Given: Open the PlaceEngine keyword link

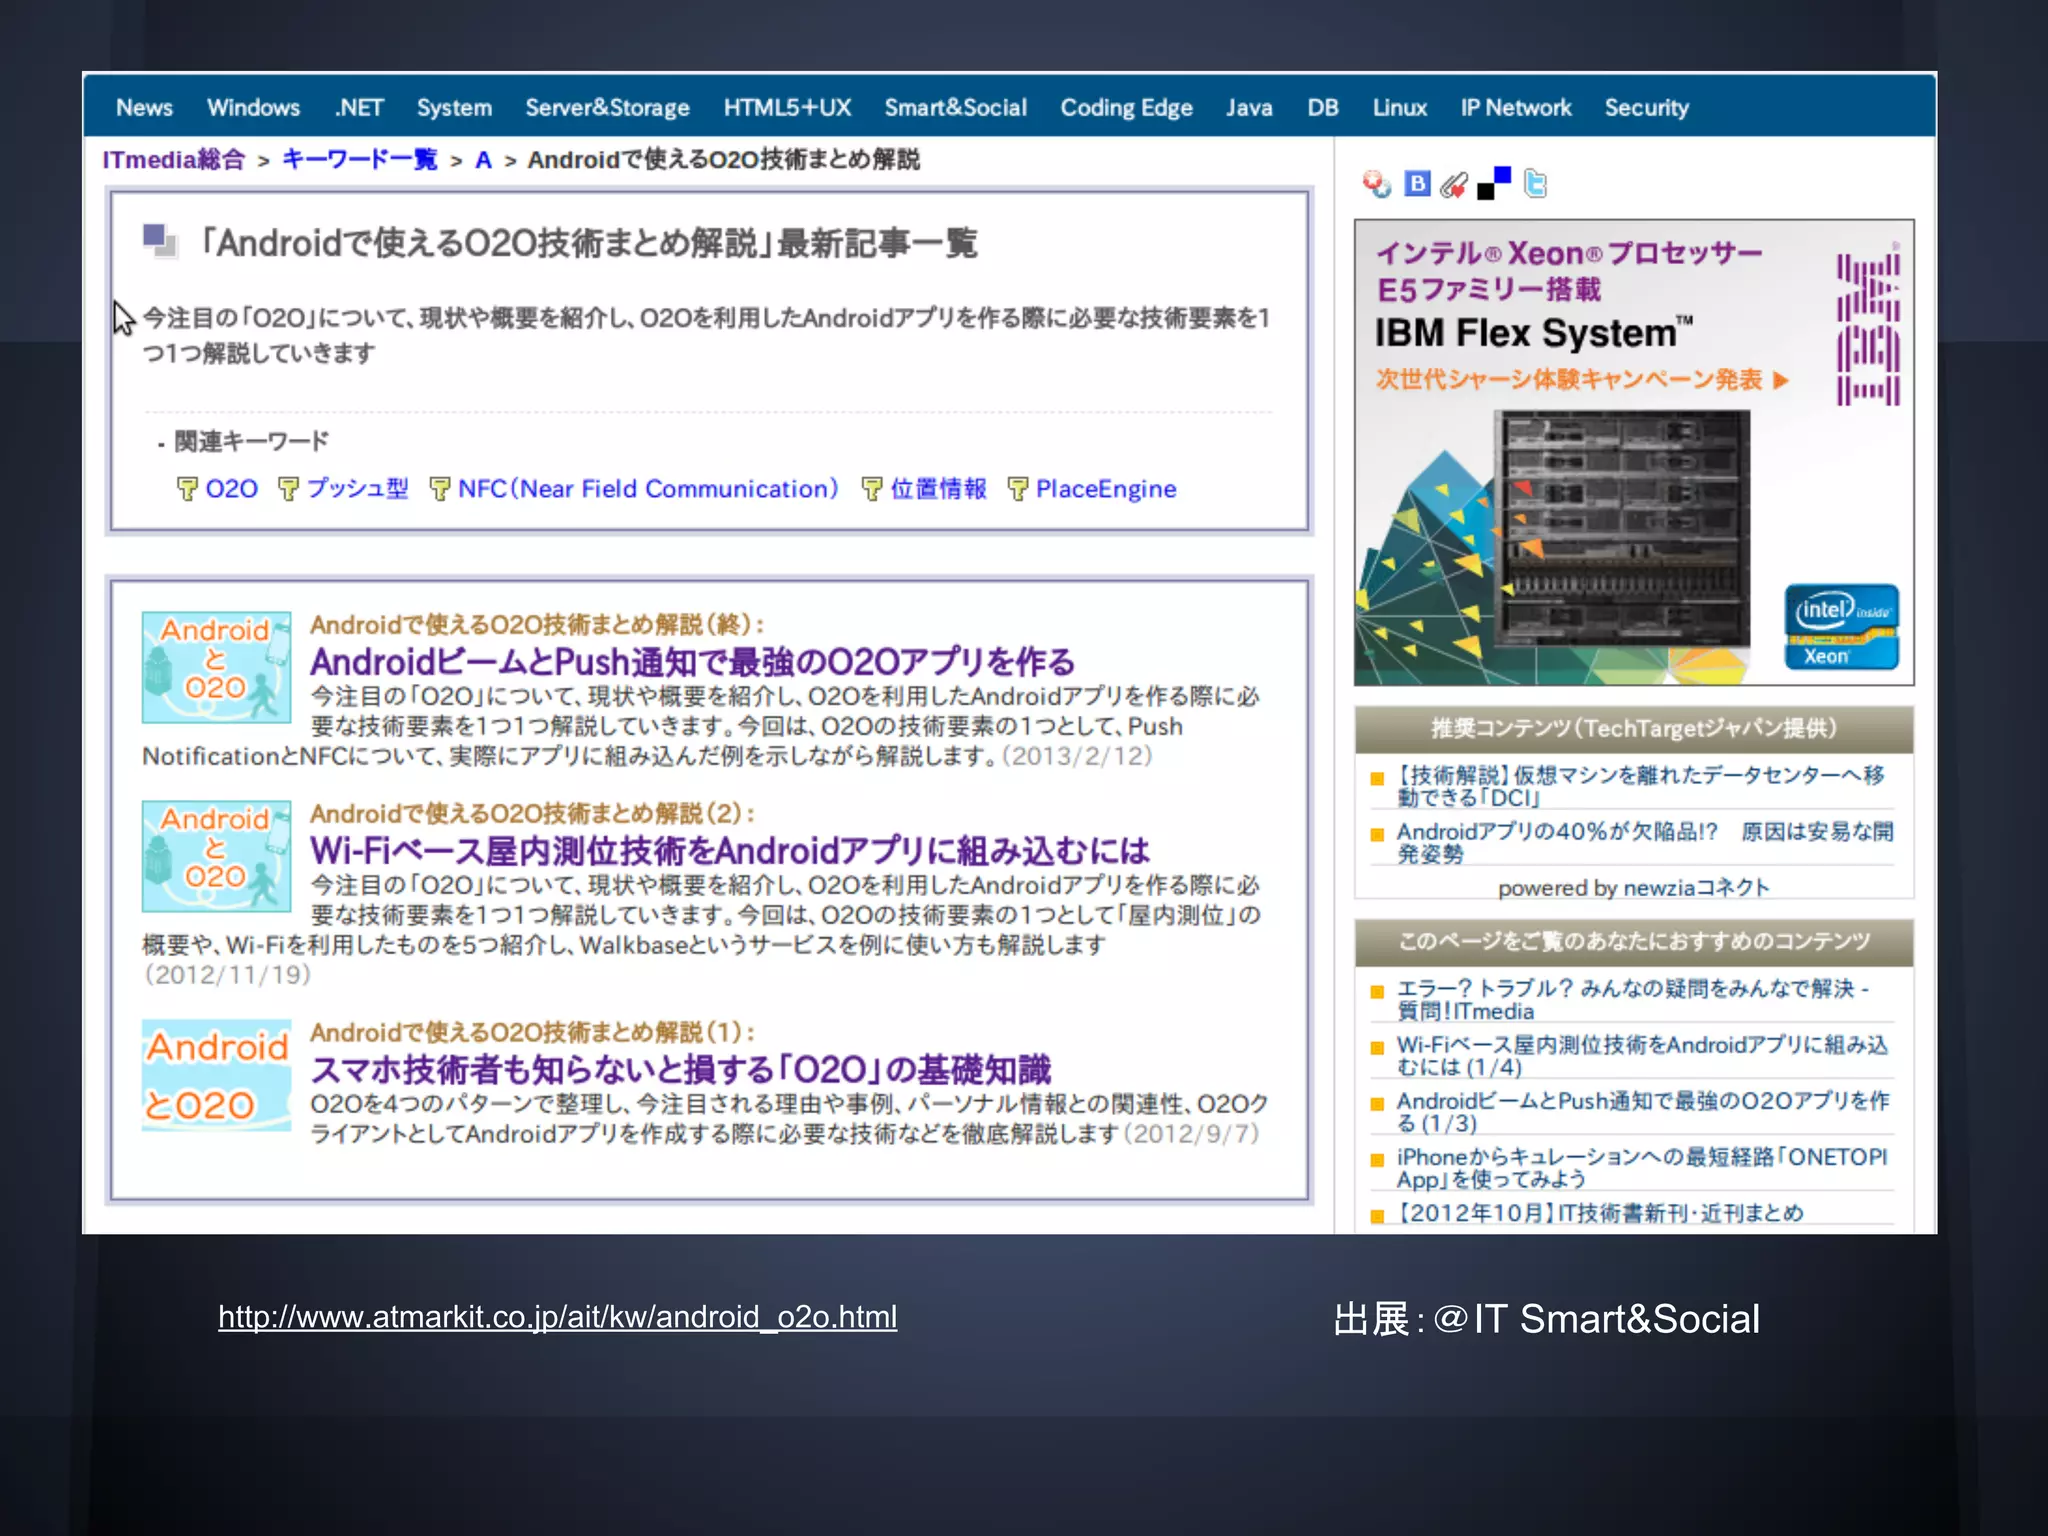Looking at the screenshot, I should click(x=1106, y=489).
